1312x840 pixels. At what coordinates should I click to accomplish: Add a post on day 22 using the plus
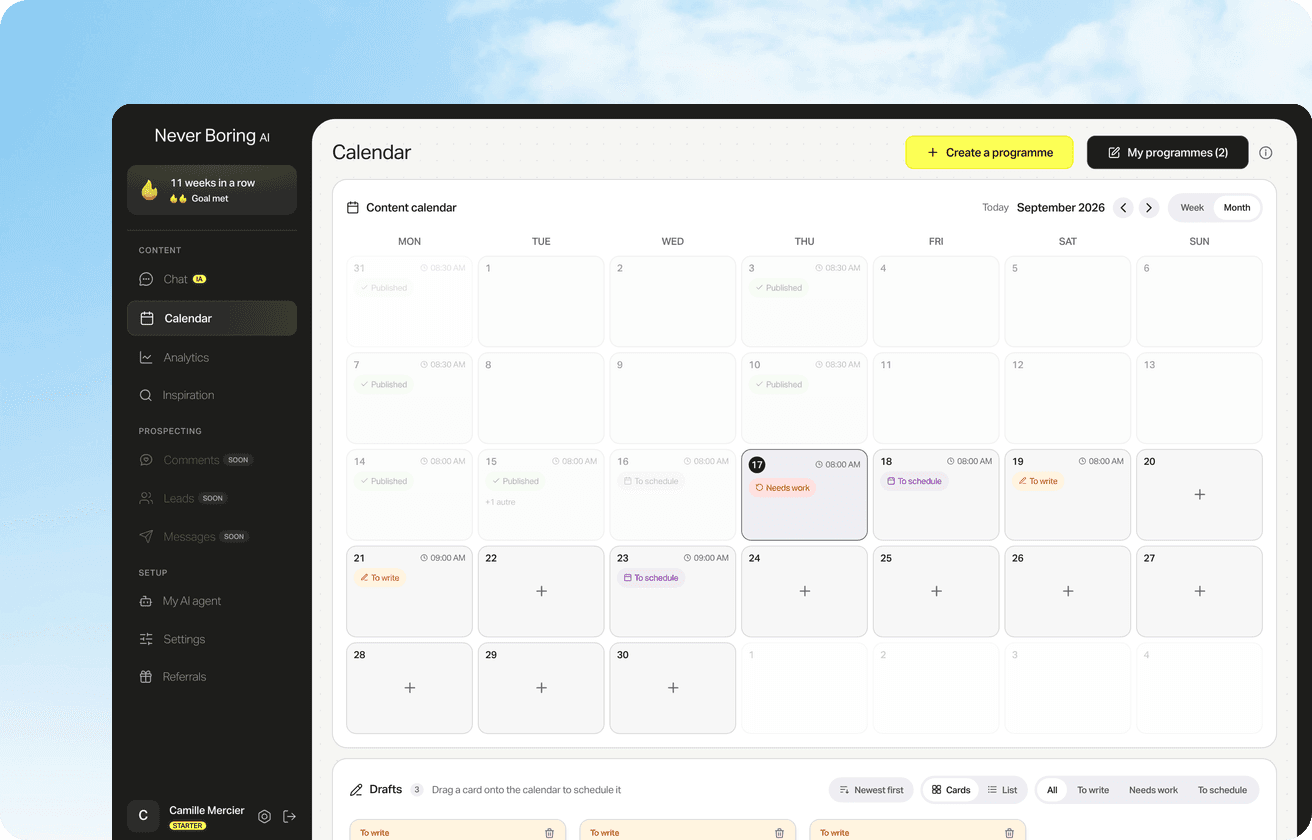point(541,591)
